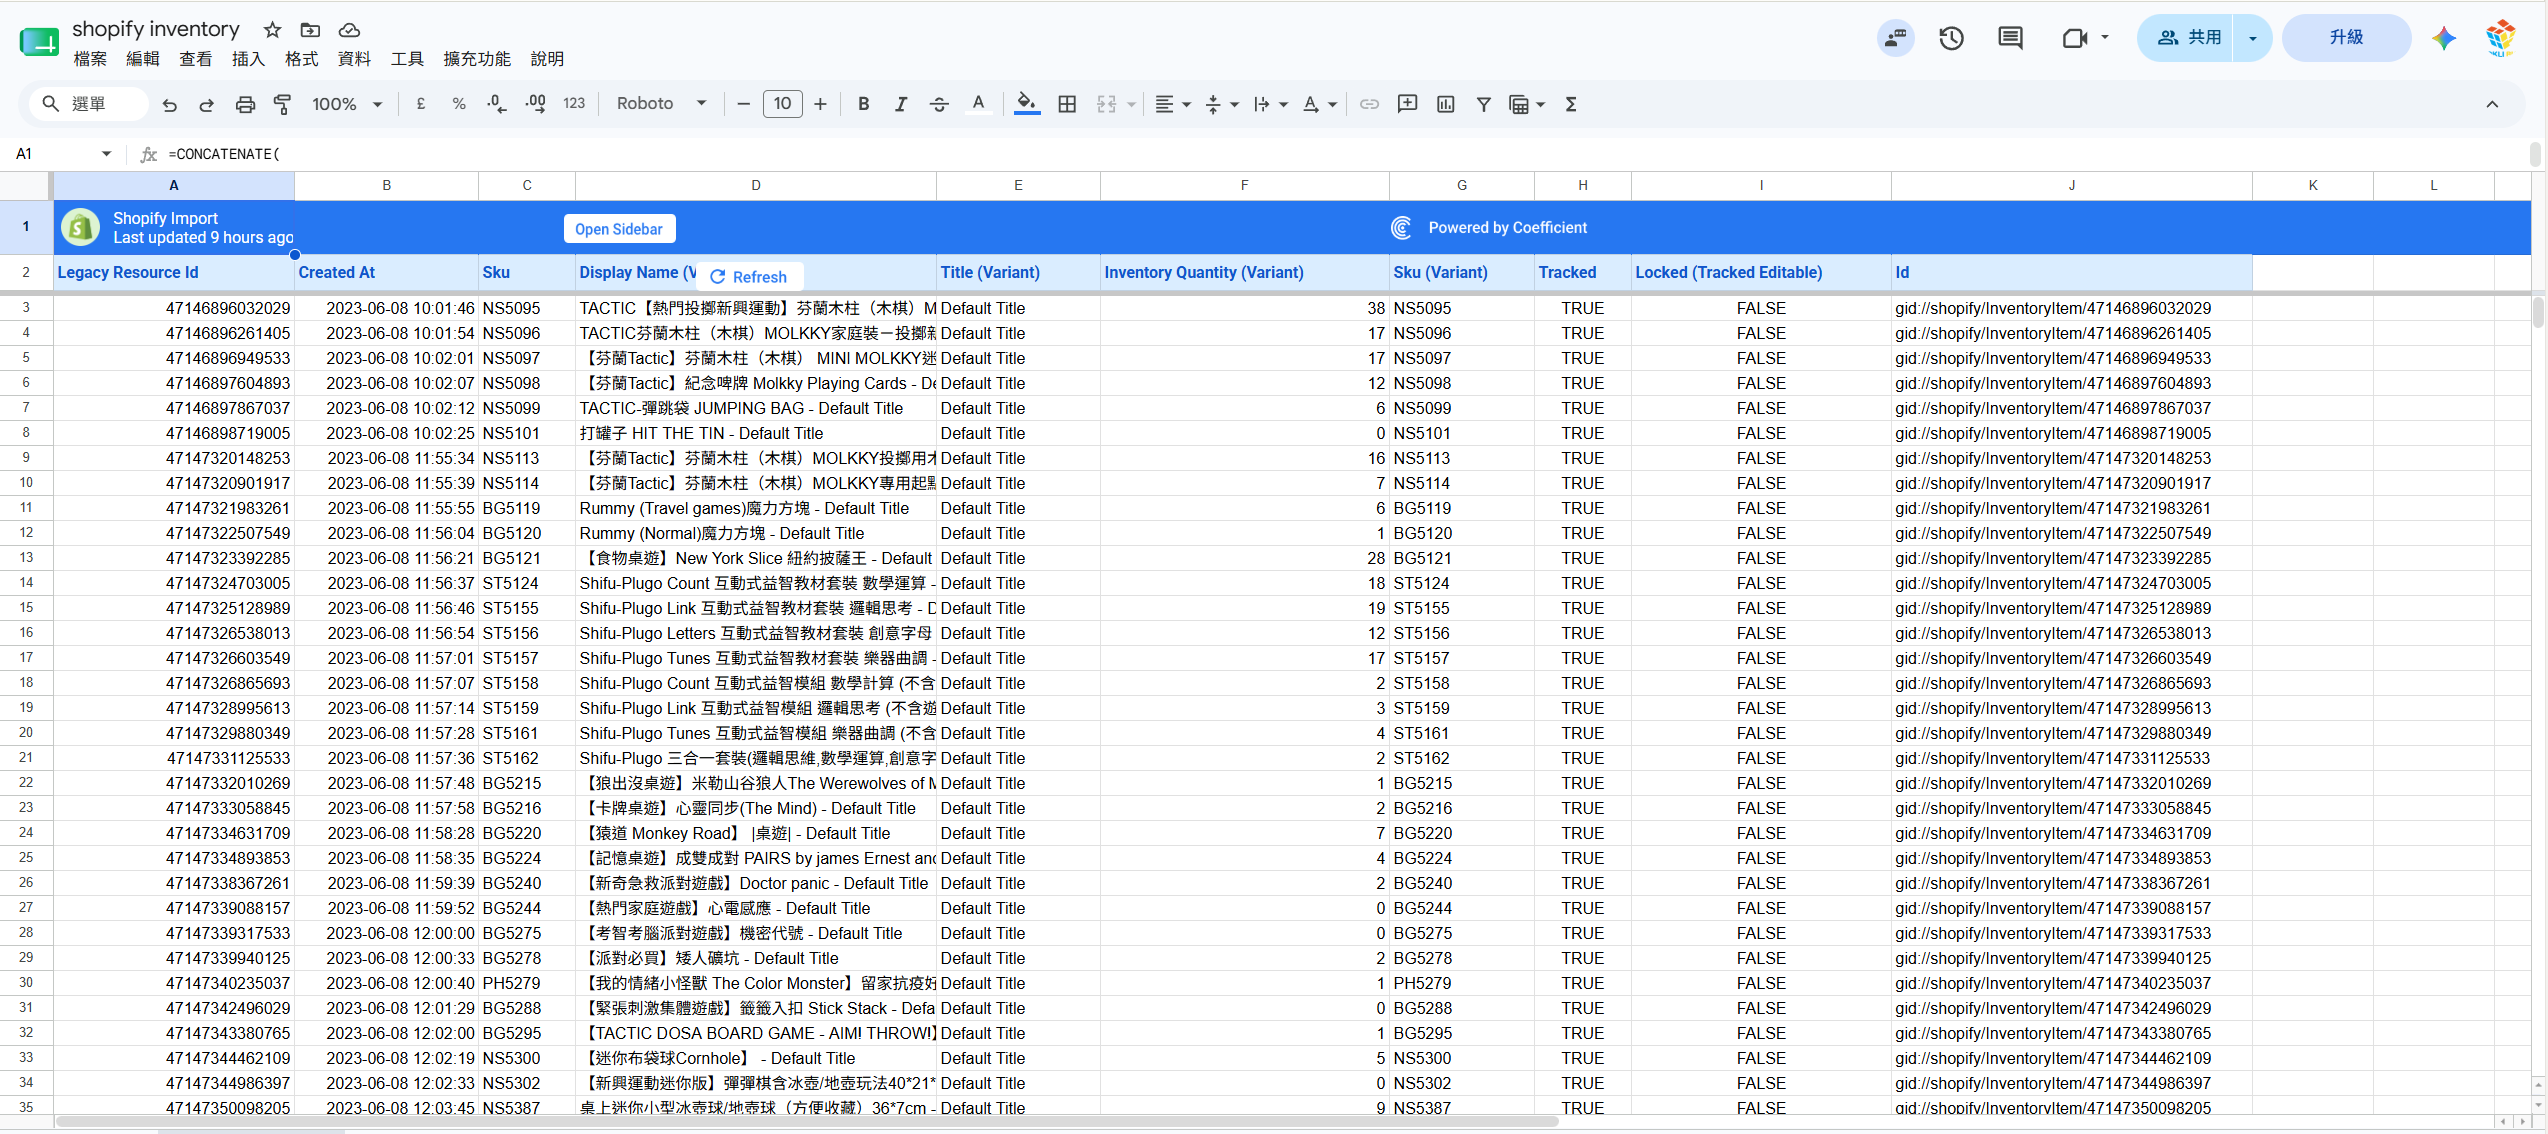Click the Open Sidebar button
The height and width of the screenshot is (1134, 2548).
tap(619, 229)
